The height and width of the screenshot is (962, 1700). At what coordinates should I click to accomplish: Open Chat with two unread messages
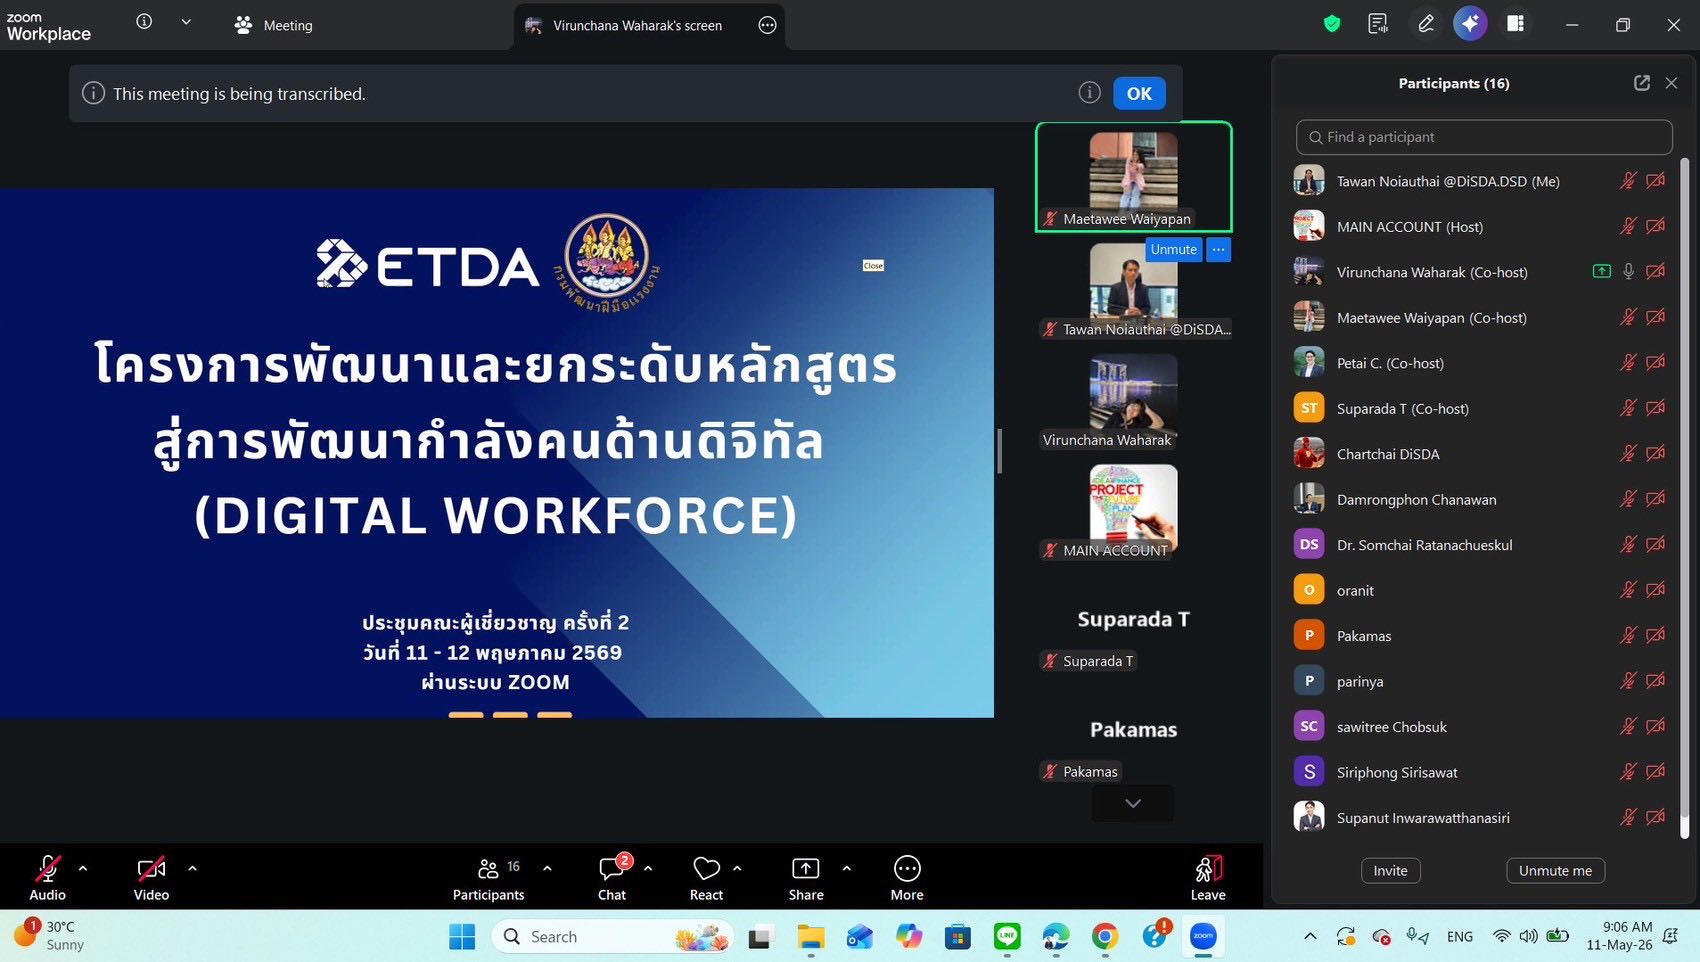click(x=612, y=878)
